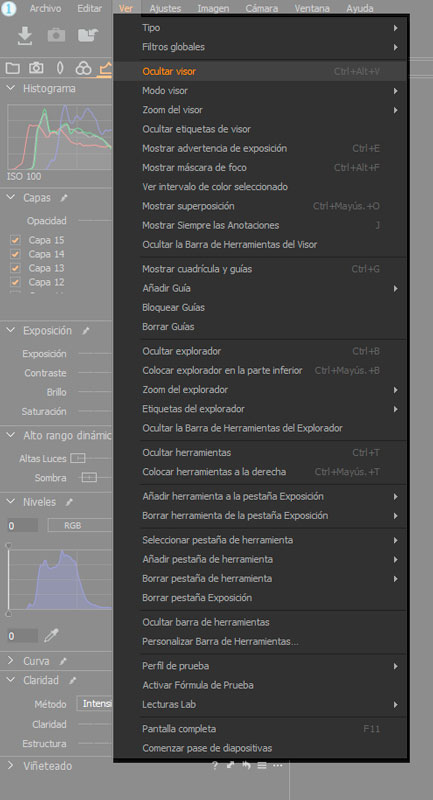Click the camera capture icon in toolbar
Image resolution: width=433 pixels, height=800 pixels.
coord(56,35)
